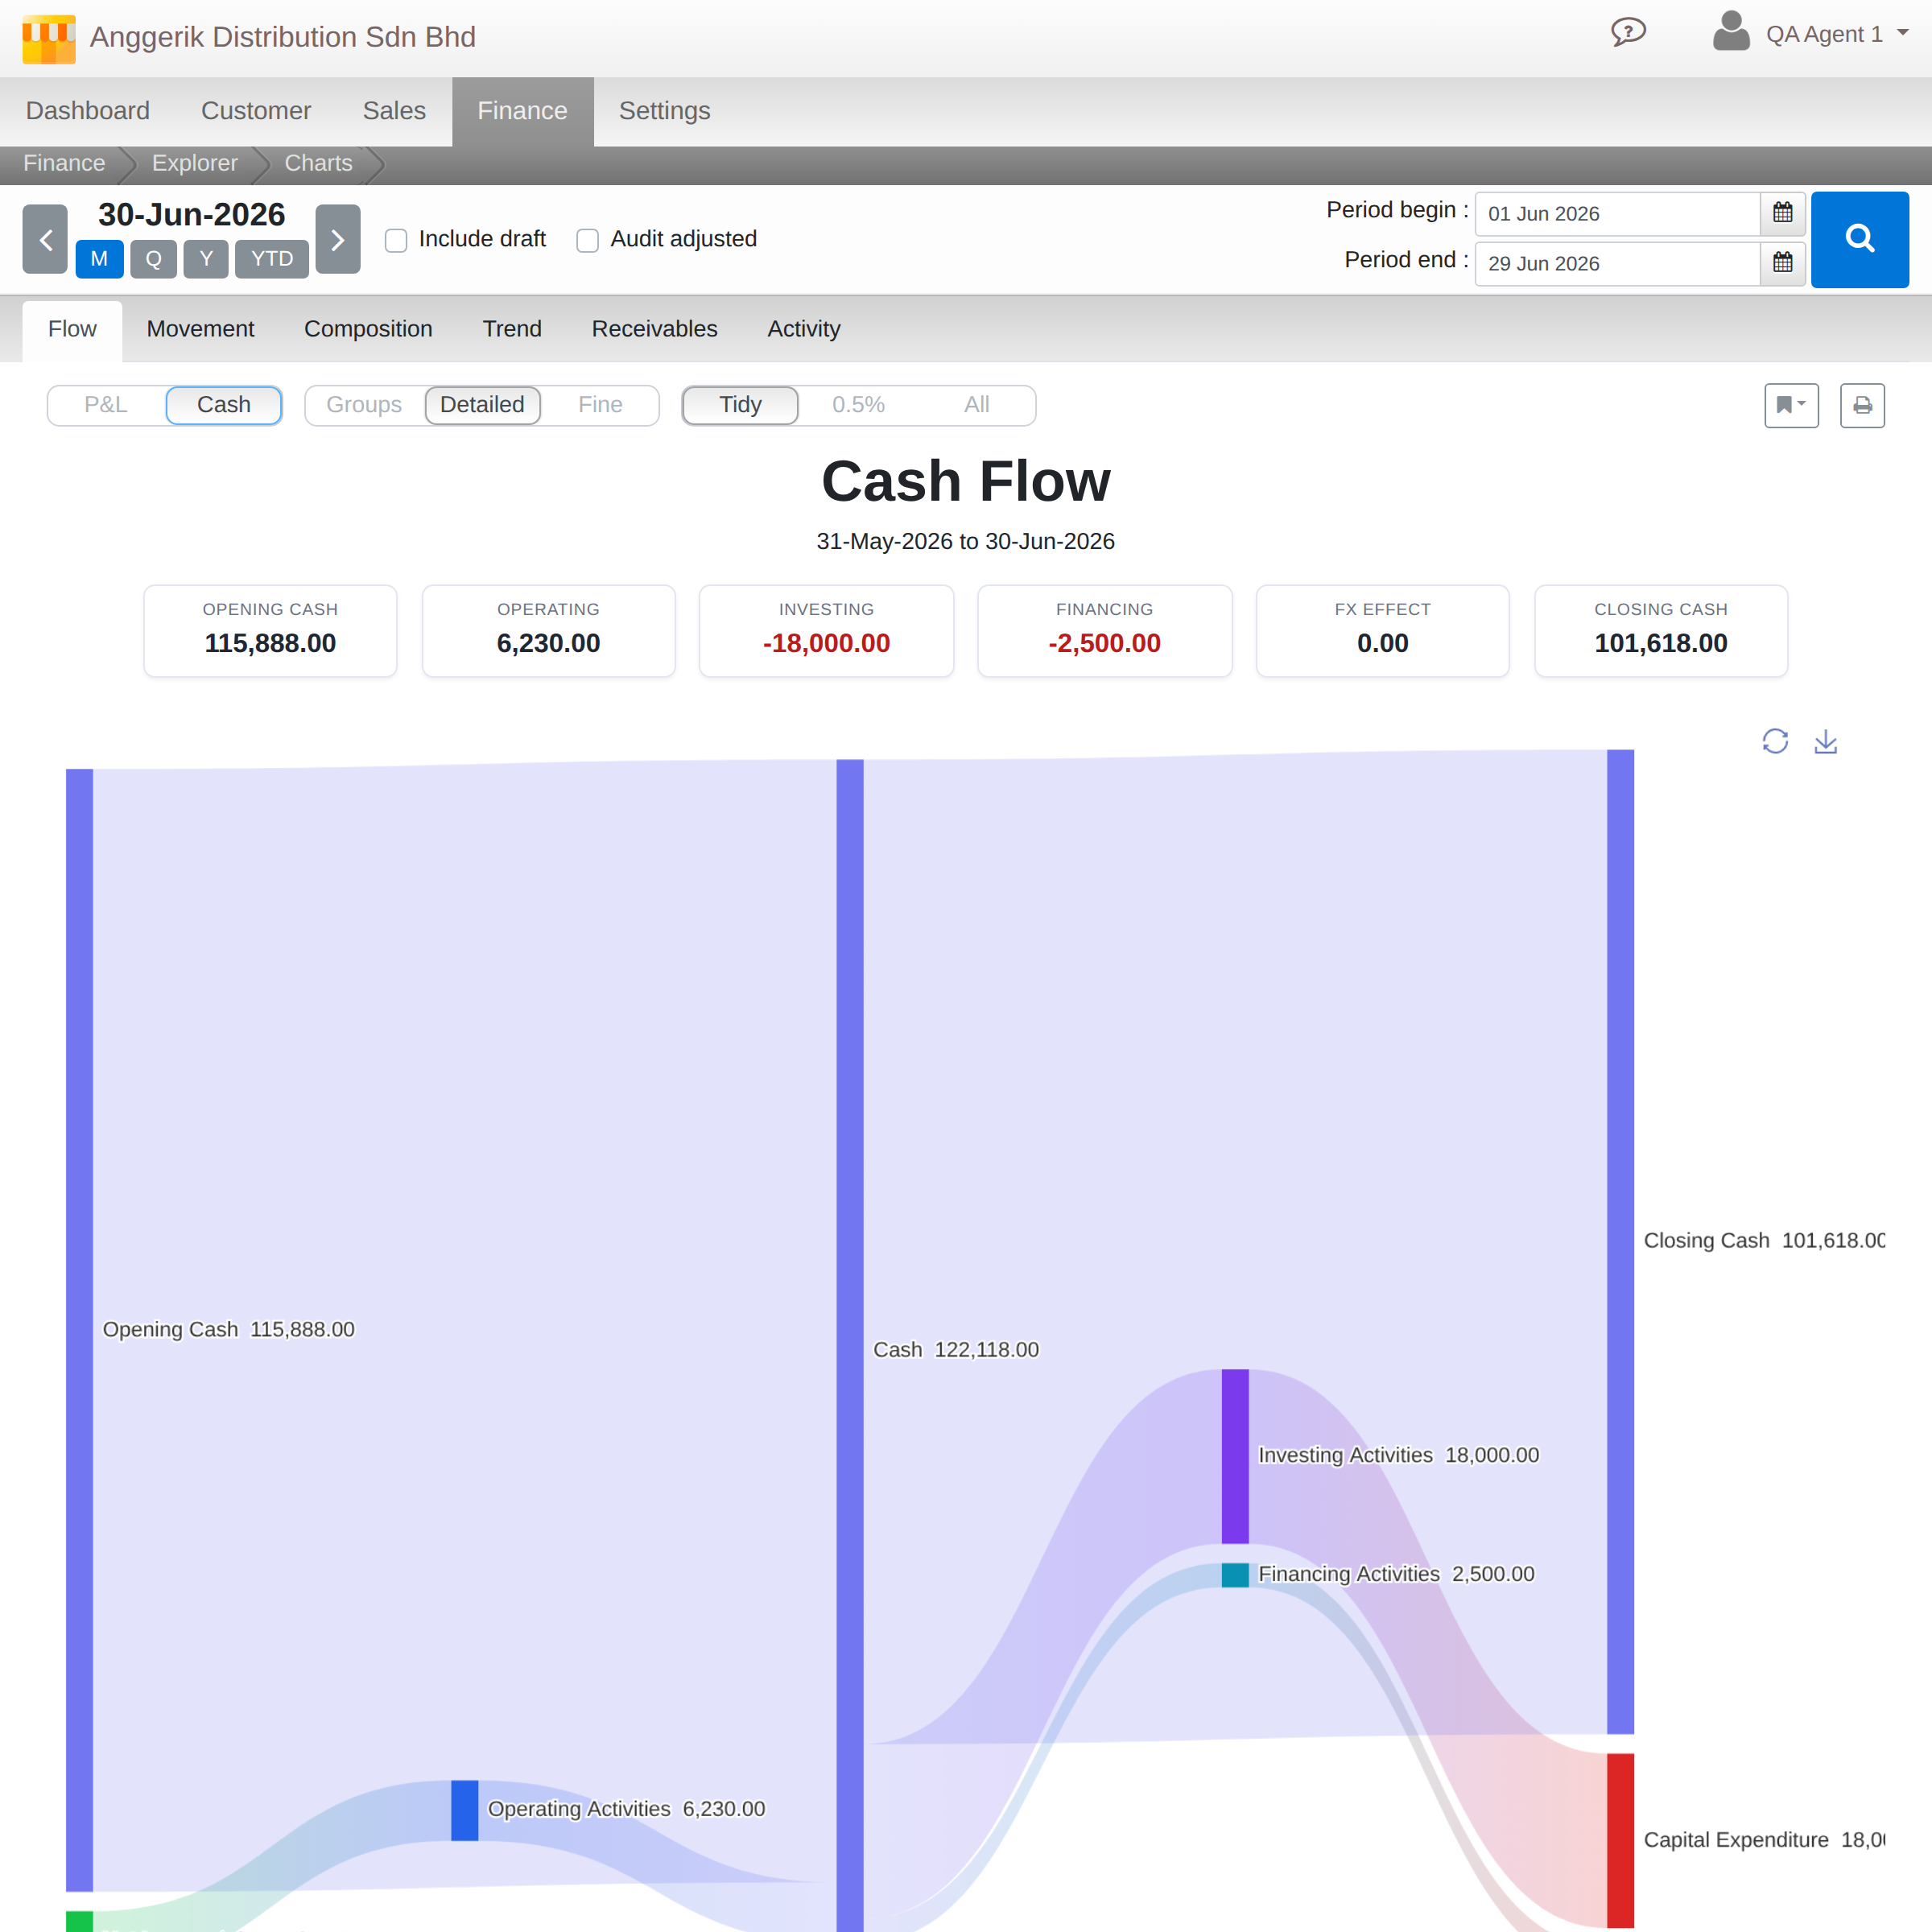Click the Financing Activities teal node

[x=1235, y=1575]
